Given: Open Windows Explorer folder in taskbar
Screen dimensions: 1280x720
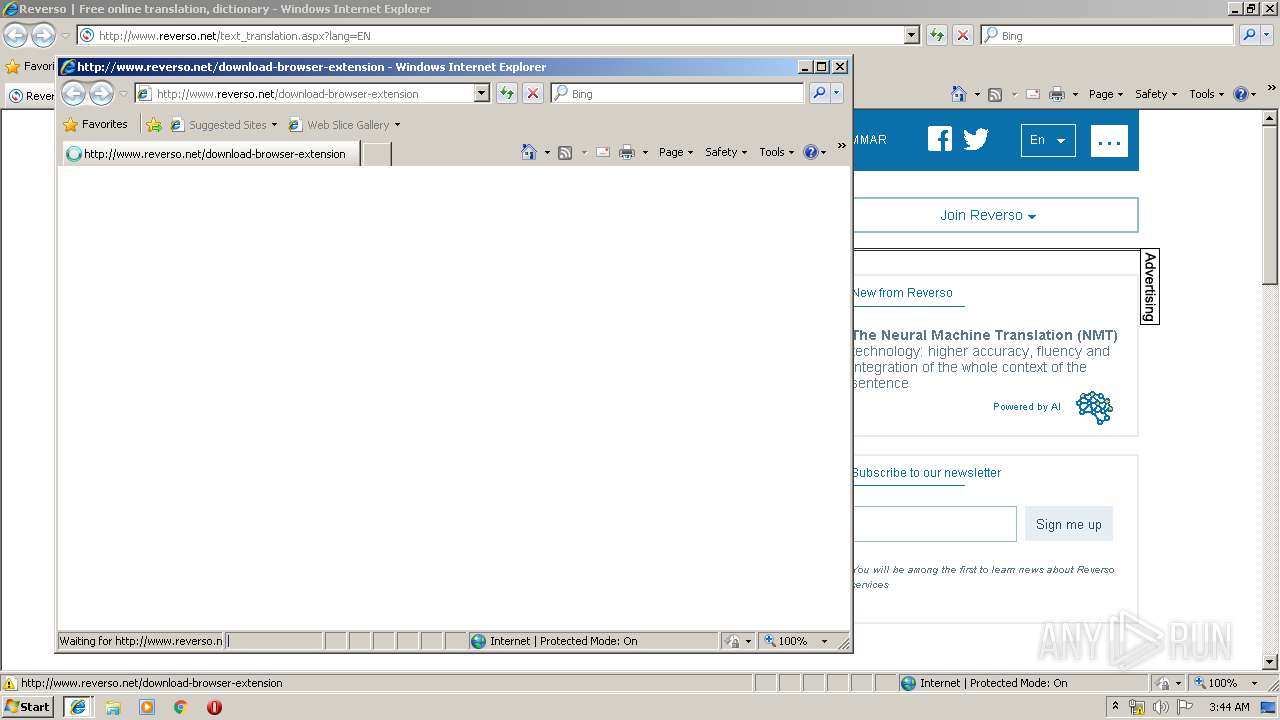Looking at the screenshot, I should 113,707.
